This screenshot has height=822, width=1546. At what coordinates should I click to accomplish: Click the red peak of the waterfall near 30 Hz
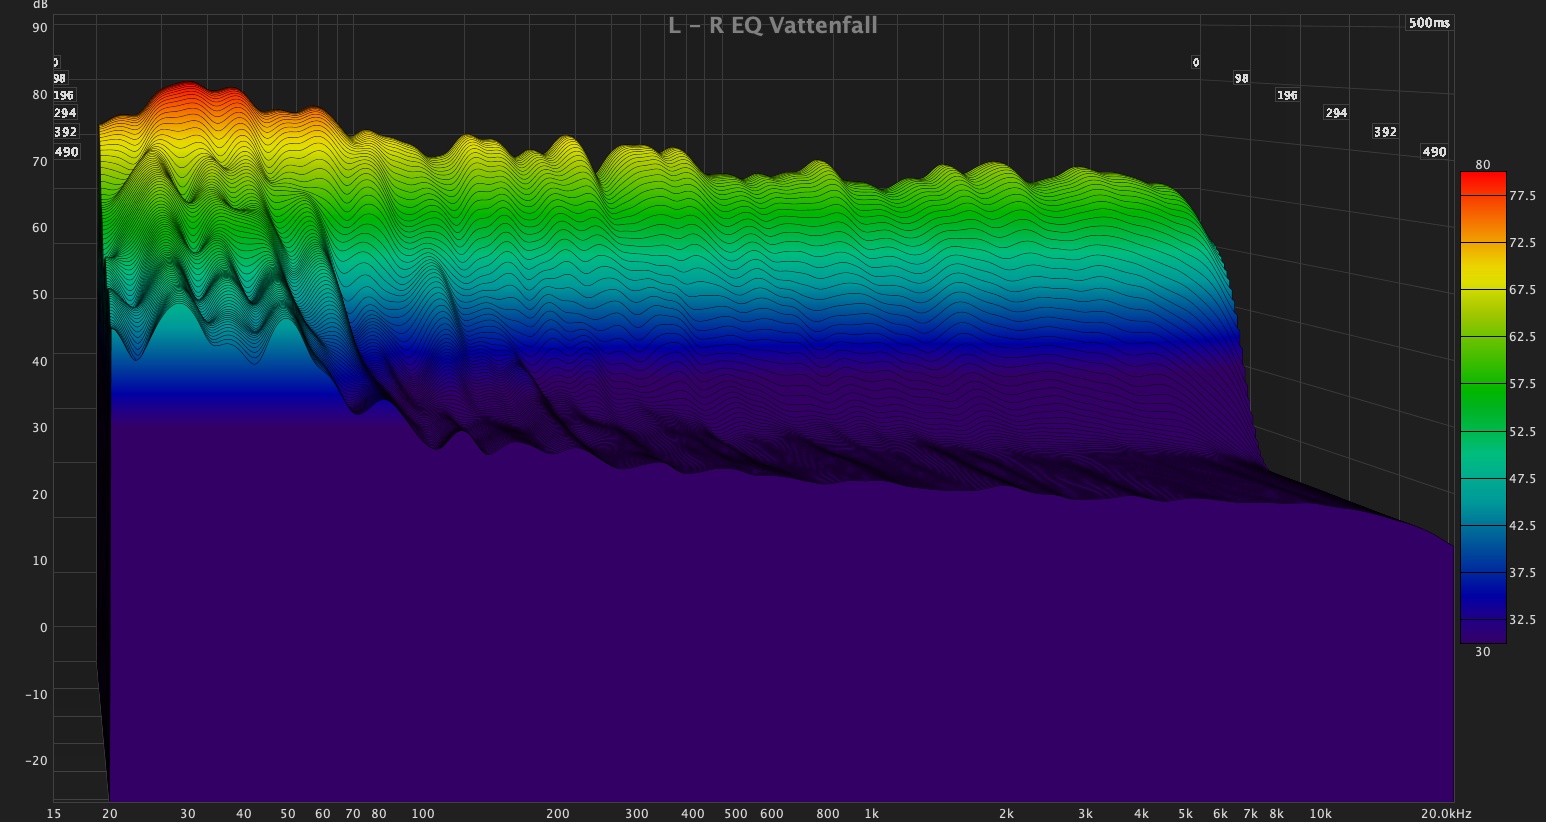(x=187, y=88)
